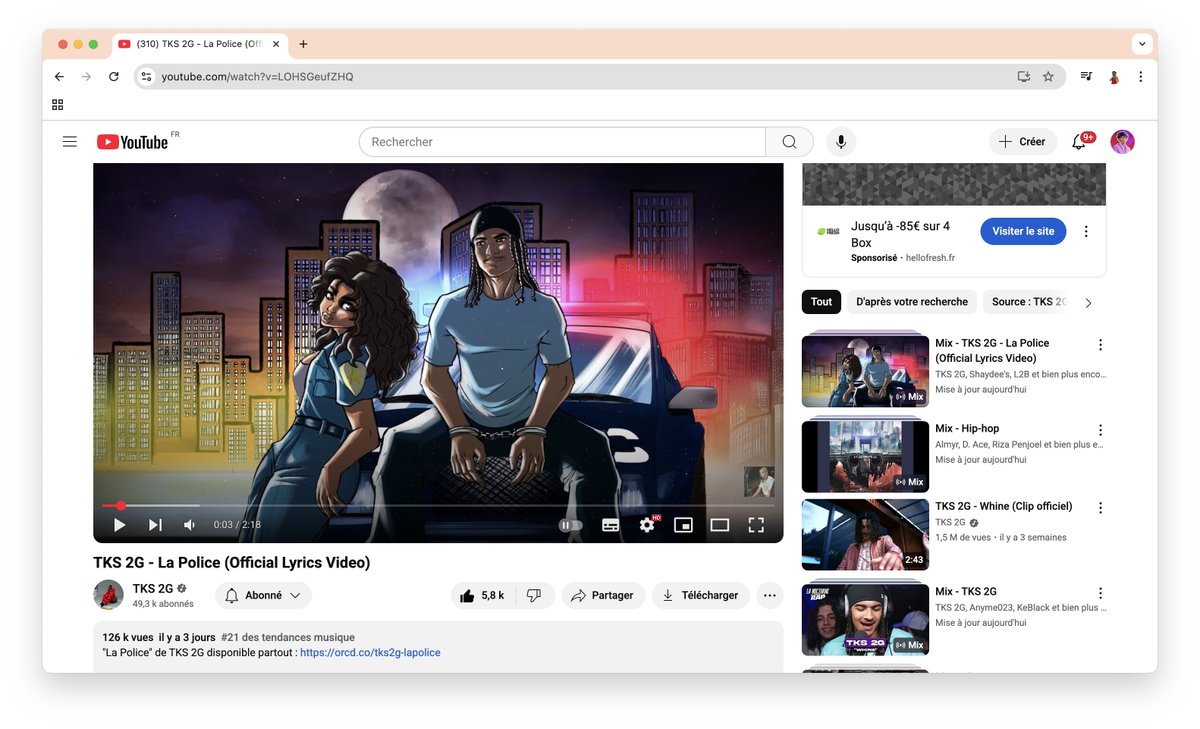
Task: Open a new browser tab
Action: point(303,44)
